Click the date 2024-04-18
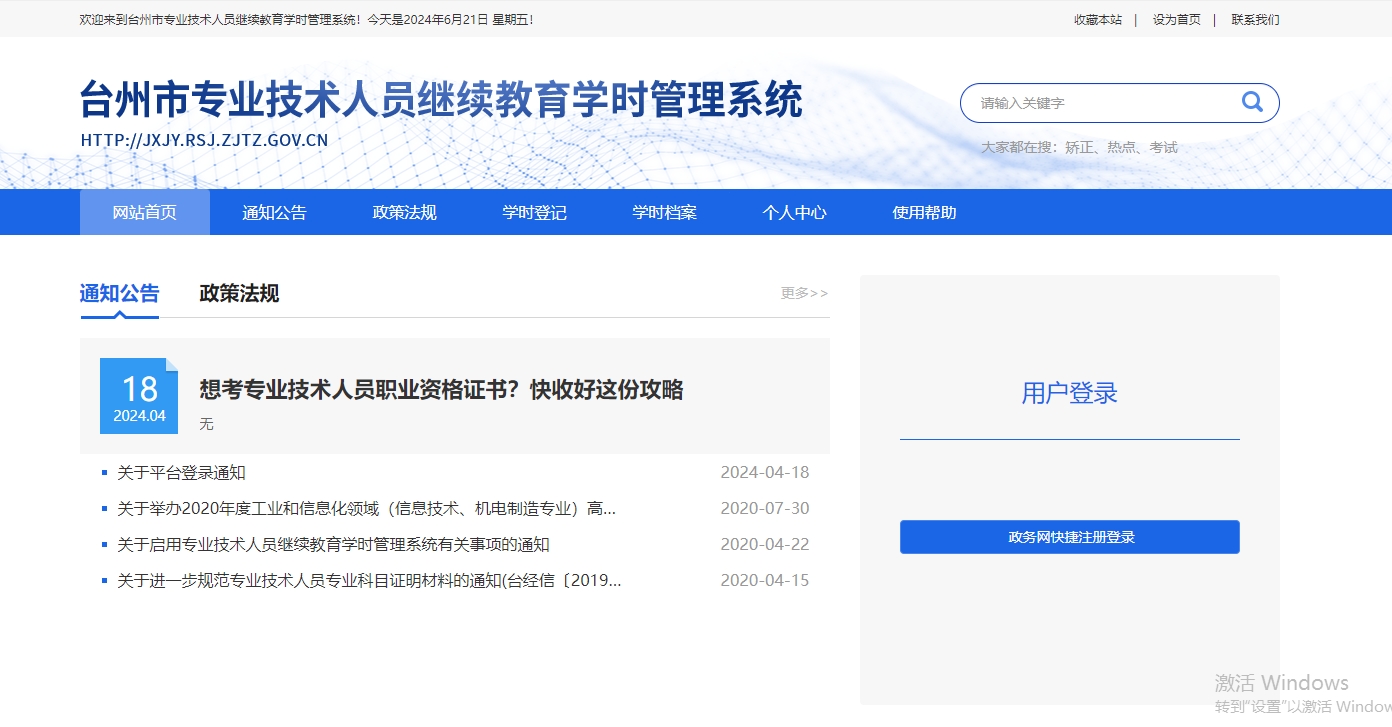Screen dimensions: 1392x727 pyautogui.click(x=765, y=472)
